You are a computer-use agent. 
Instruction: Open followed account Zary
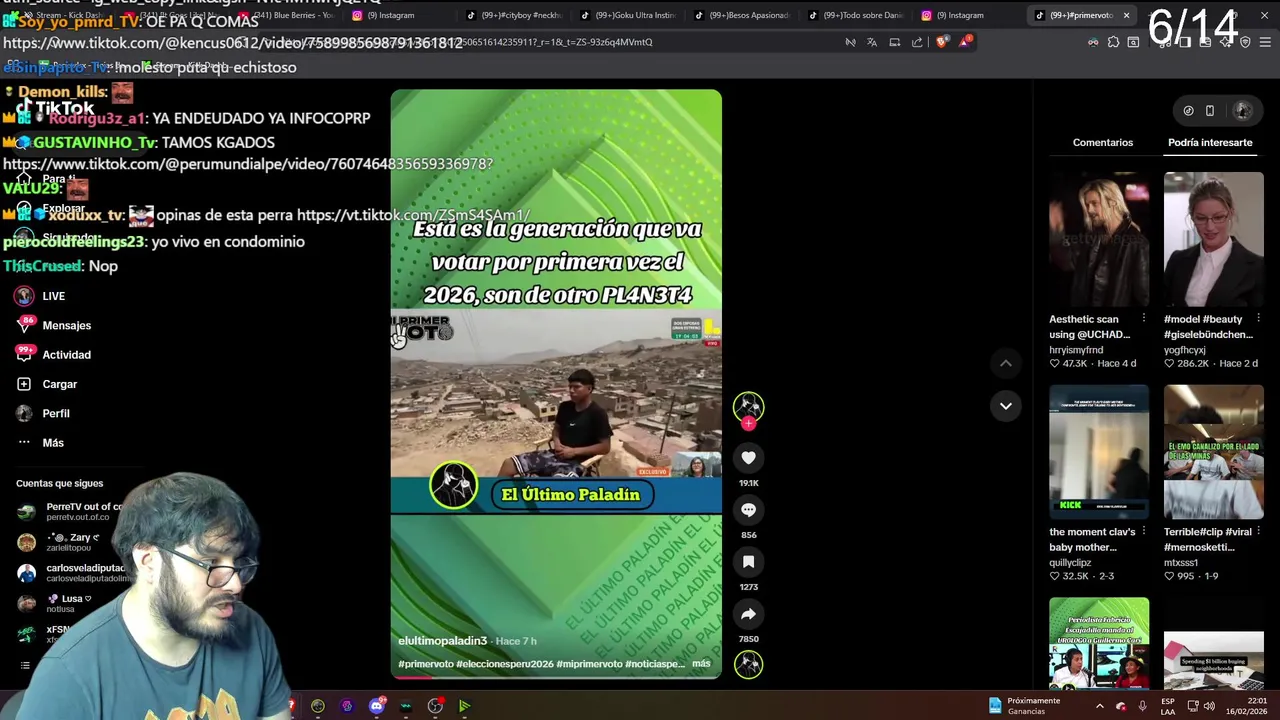click(x=60, y=542)
